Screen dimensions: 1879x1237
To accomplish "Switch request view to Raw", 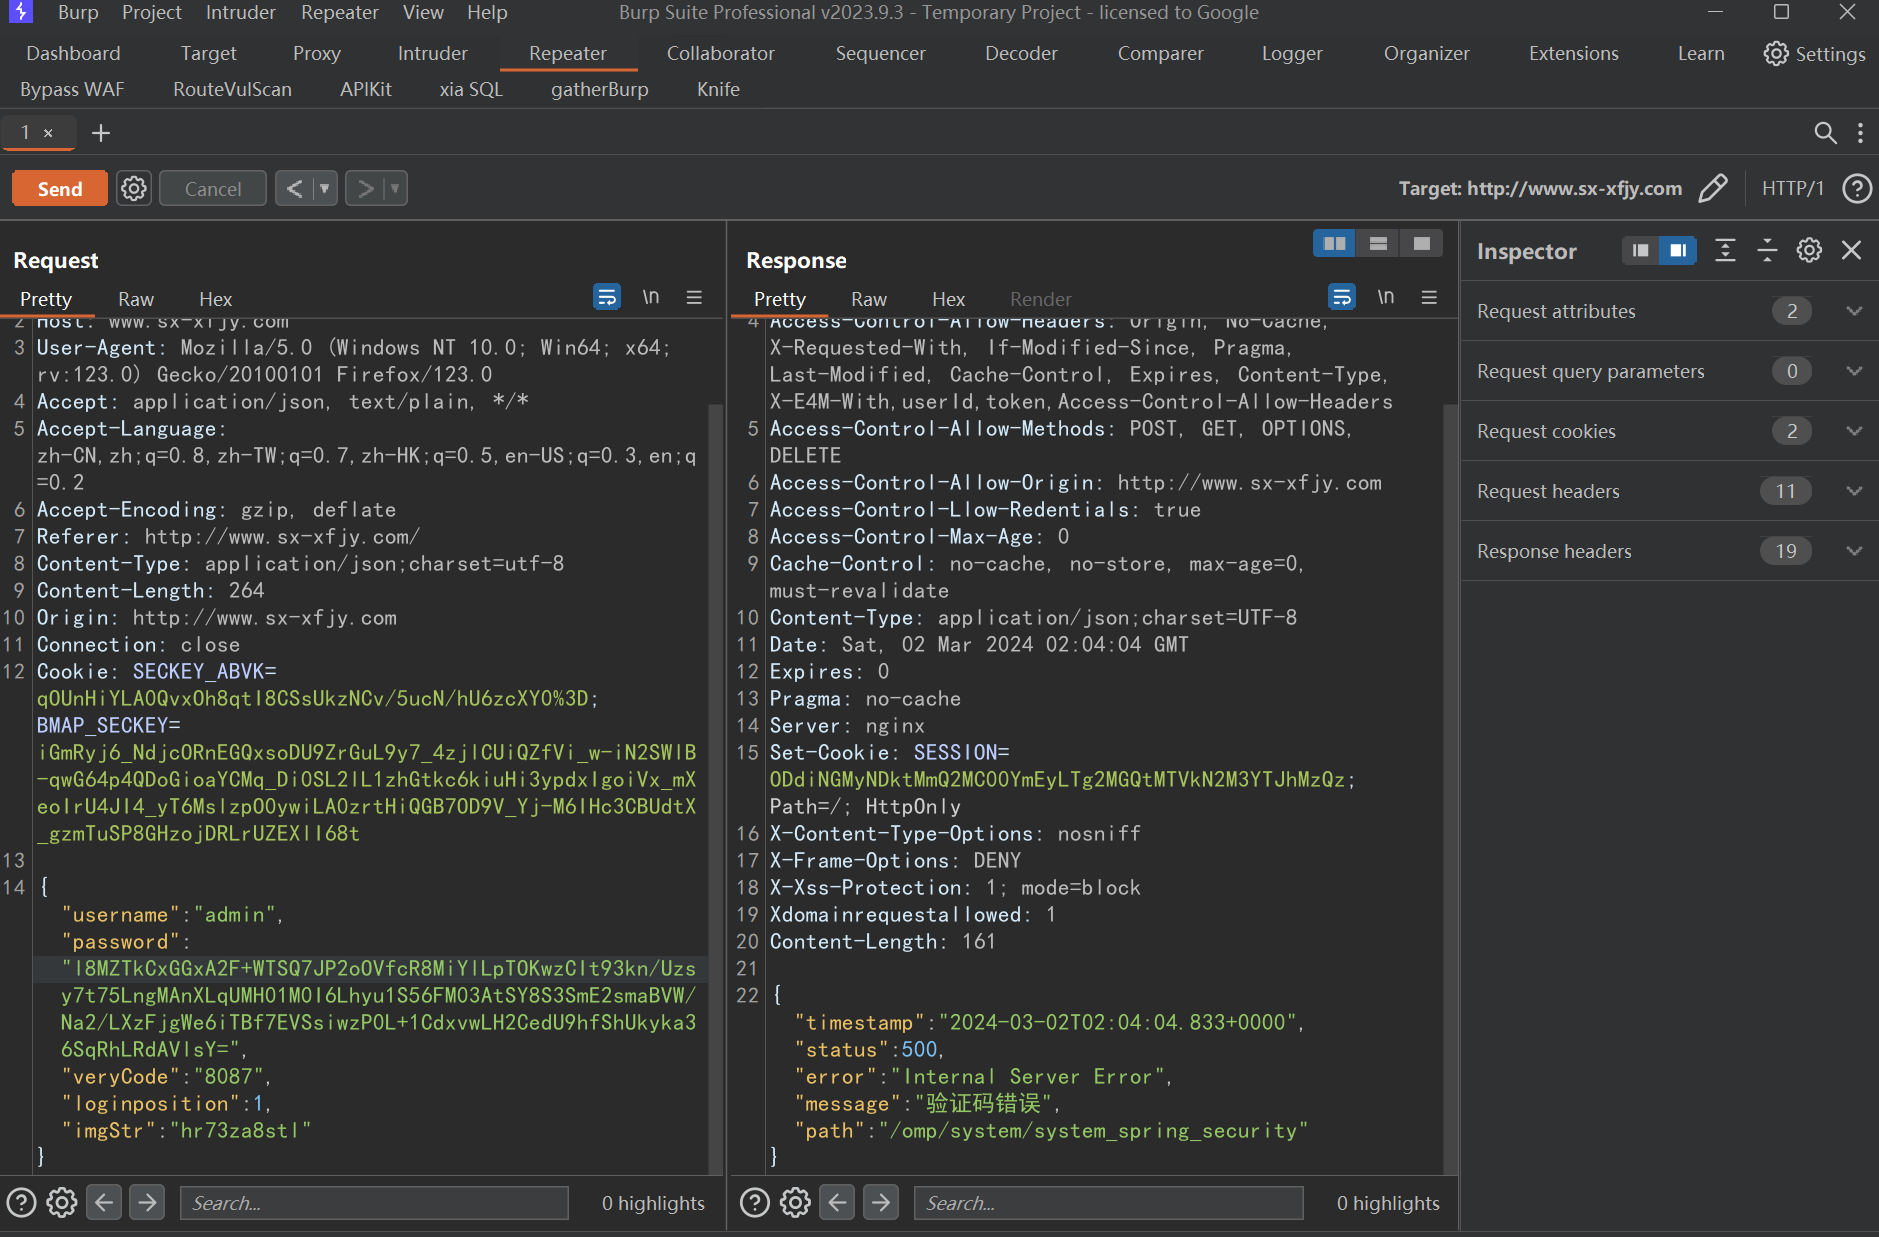I will click(136, 299).
